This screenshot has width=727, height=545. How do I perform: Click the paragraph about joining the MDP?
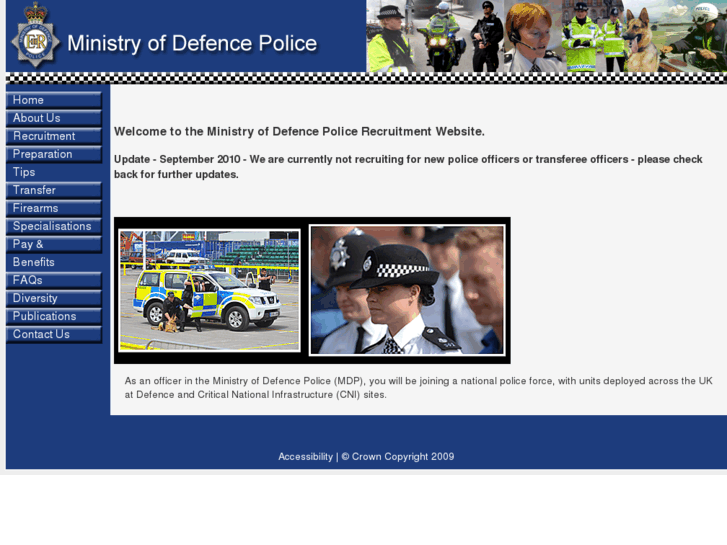click(418, 388)
